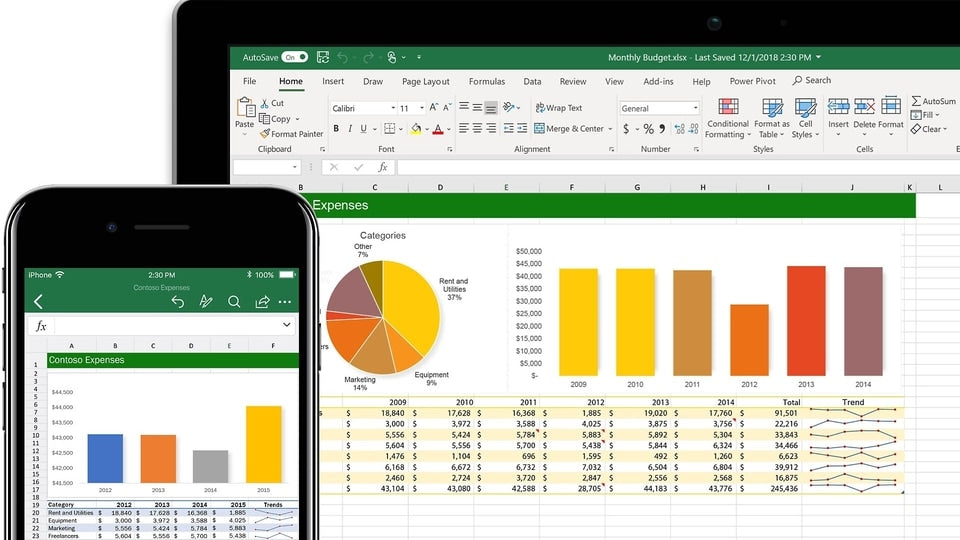Toggle bold formatting in the Font group

[x=336, y=129]
